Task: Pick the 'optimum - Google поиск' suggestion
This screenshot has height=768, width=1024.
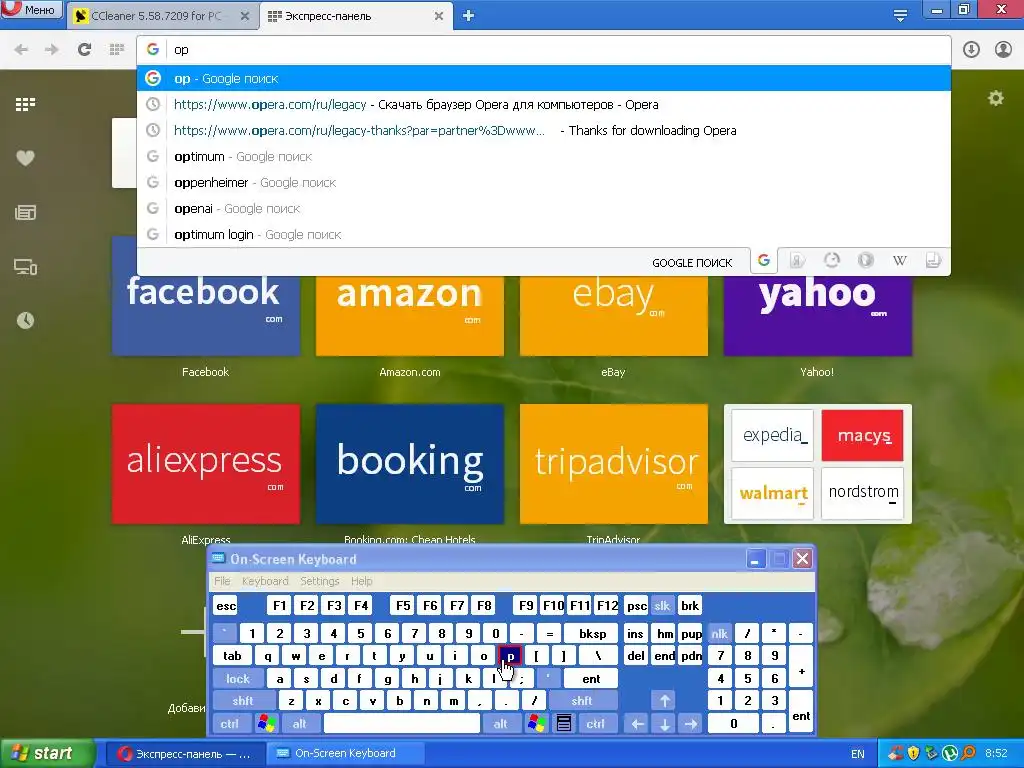Action: tap(543, 157)
